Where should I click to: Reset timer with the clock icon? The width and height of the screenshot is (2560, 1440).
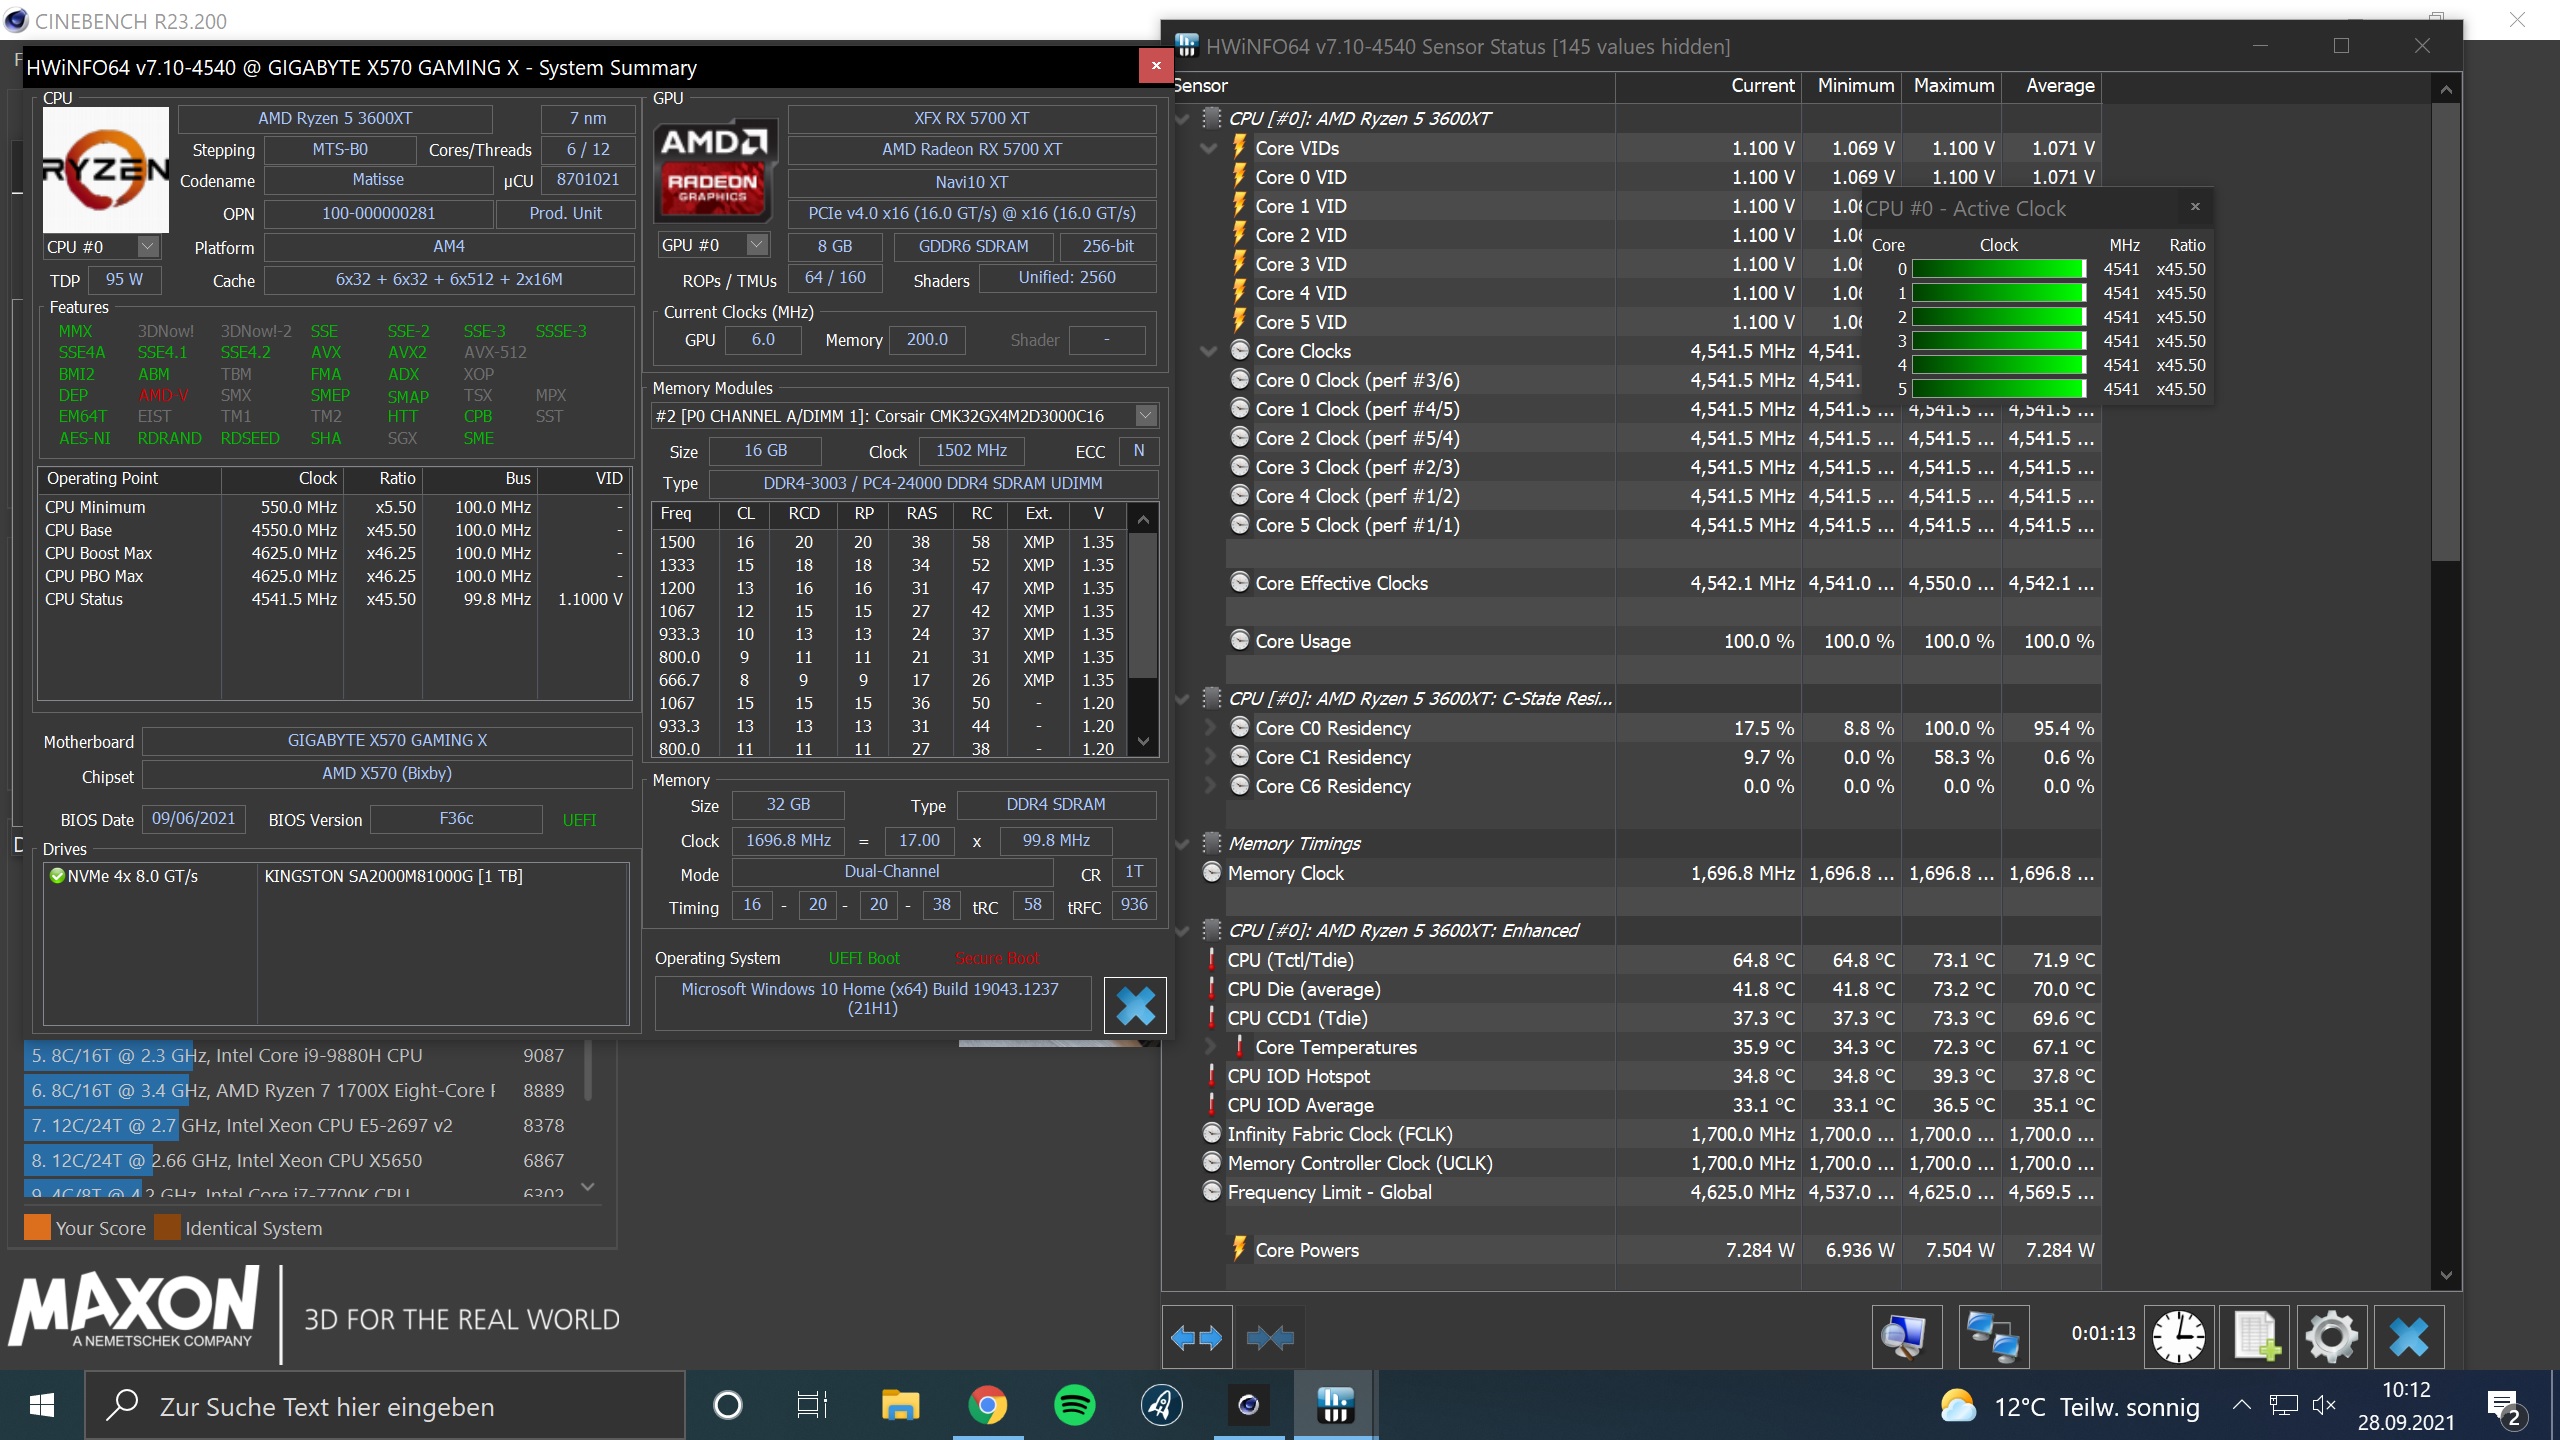2178,1337
